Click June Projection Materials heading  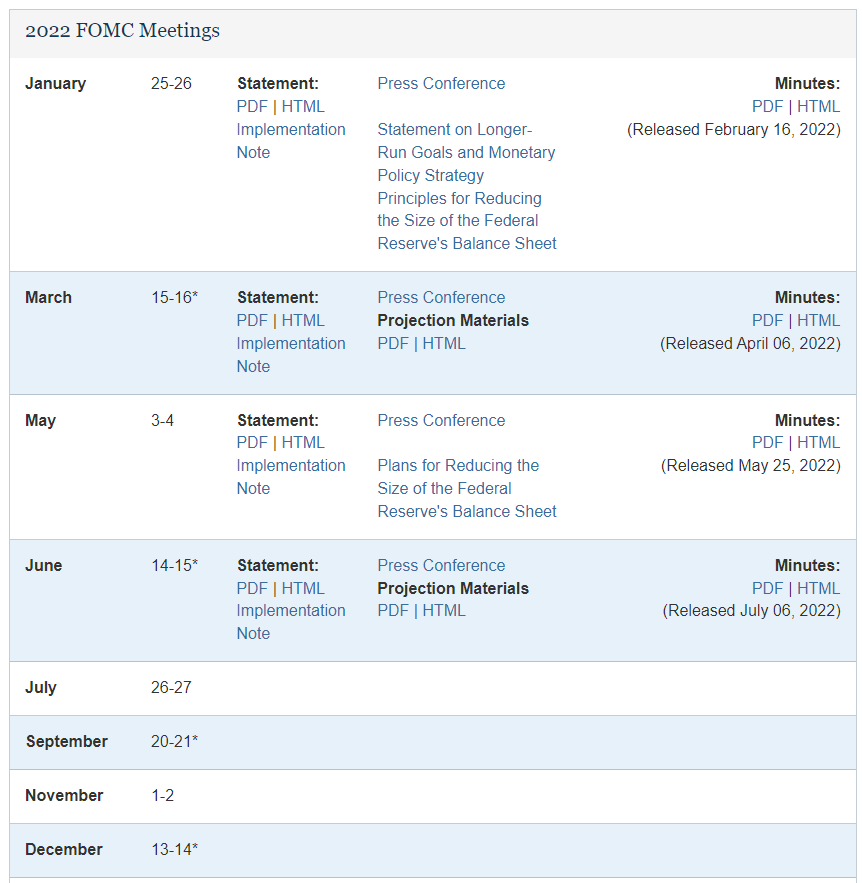click(x=453, y=588)
